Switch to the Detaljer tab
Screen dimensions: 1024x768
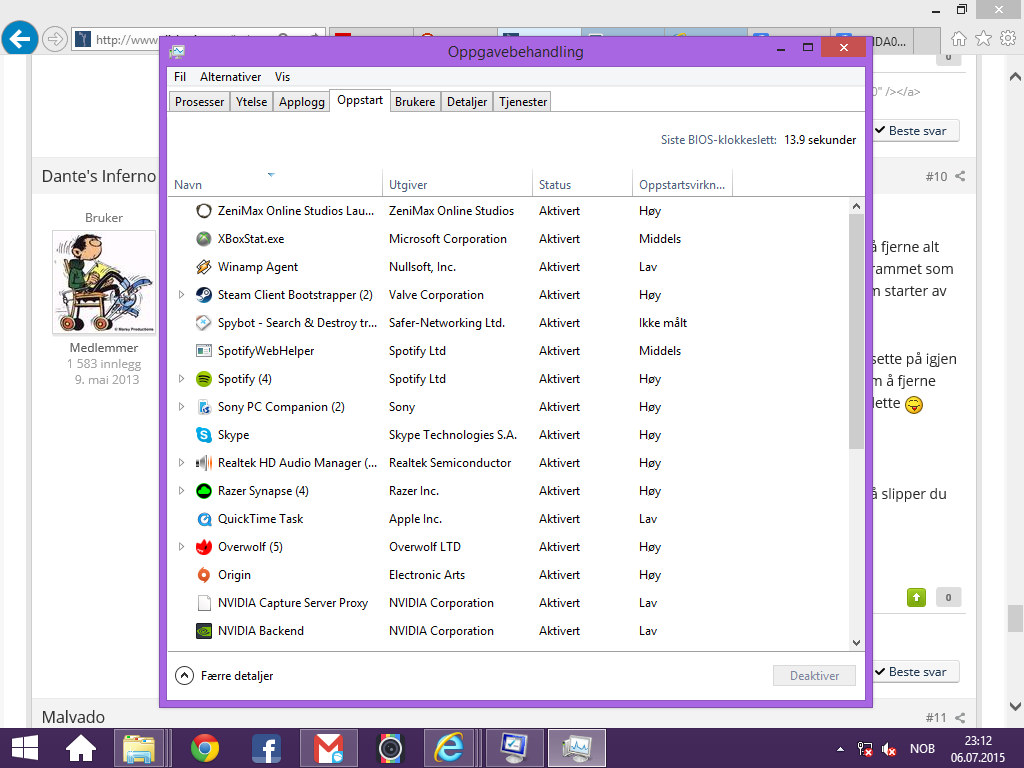(467, 102)
